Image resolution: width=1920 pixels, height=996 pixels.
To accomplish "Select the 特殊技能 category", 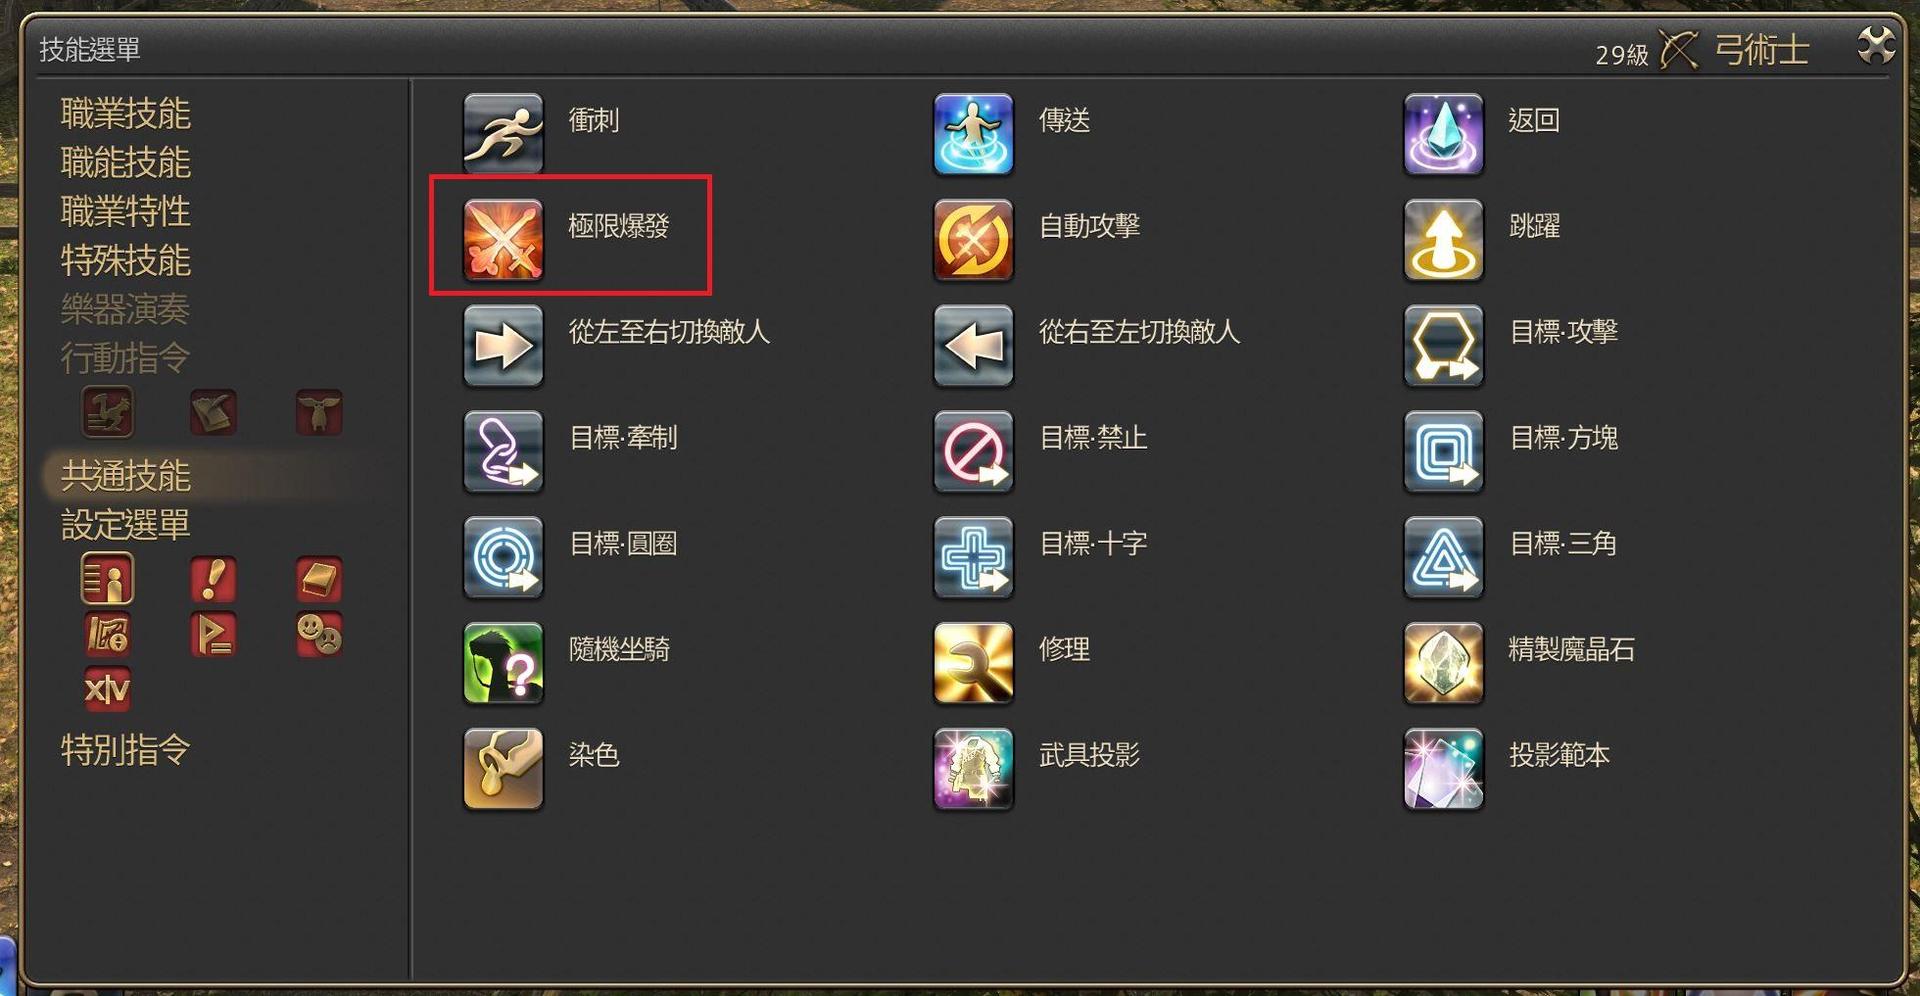I will click(x=126, y=260).
